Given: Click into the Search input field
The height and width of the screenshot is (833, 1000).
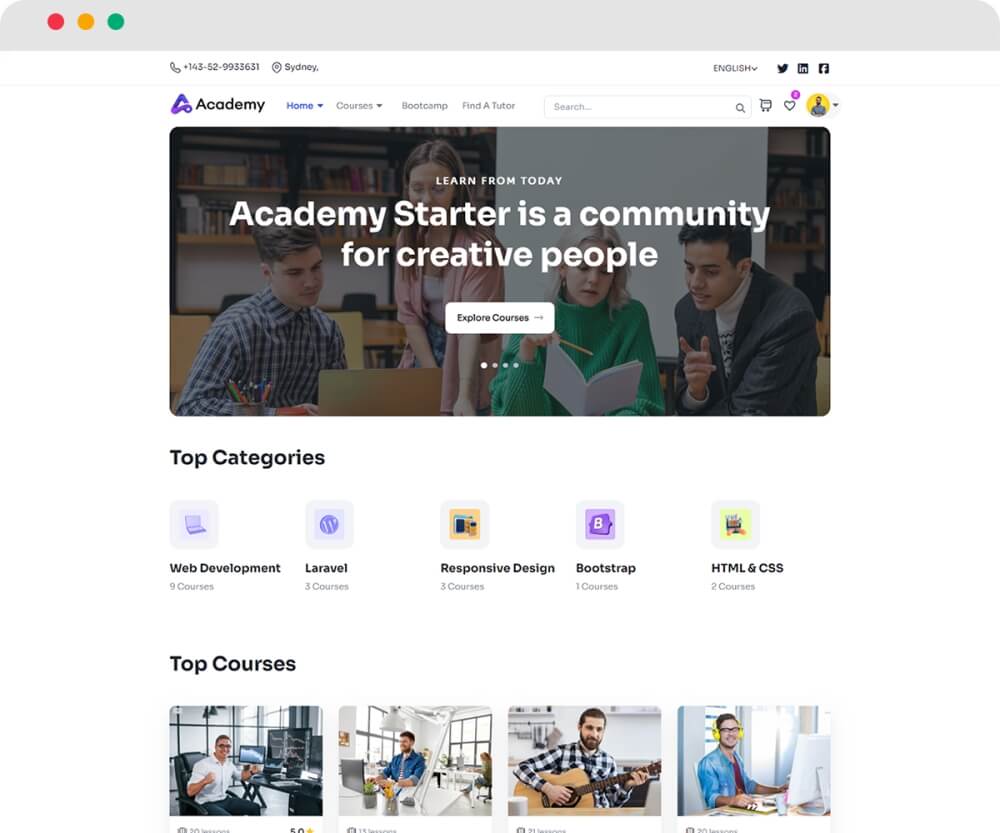Looking at the screenshot, I should (641, 107).
